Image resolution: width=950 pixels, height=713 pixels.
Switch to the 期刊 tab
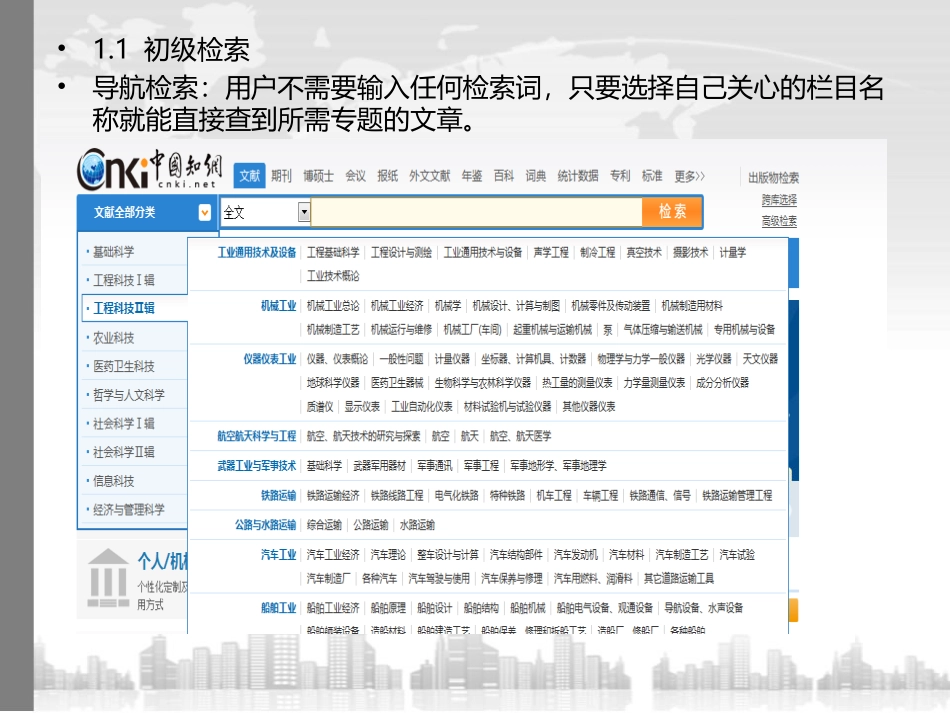click(x=281, y=176)
